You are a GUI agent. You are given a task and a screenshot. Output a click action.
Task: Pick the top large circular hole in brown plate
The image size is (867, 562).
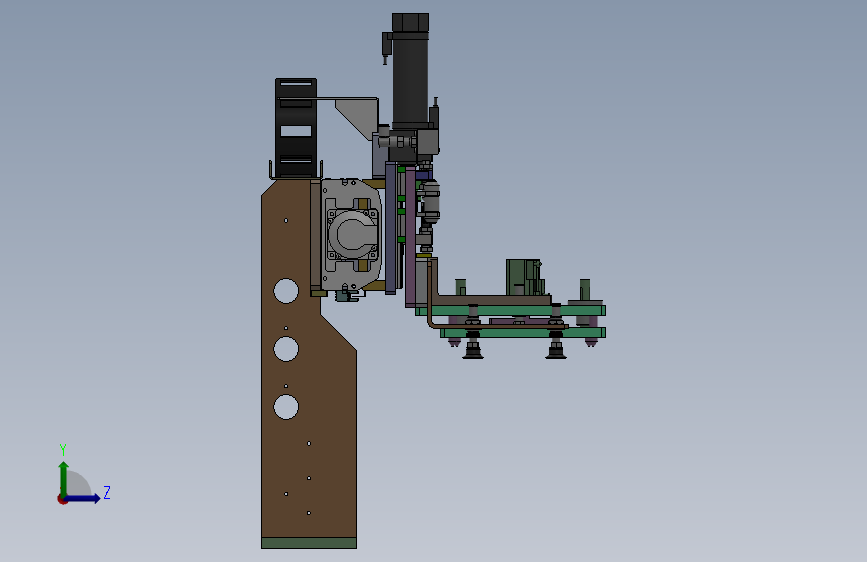click(286, 291)
